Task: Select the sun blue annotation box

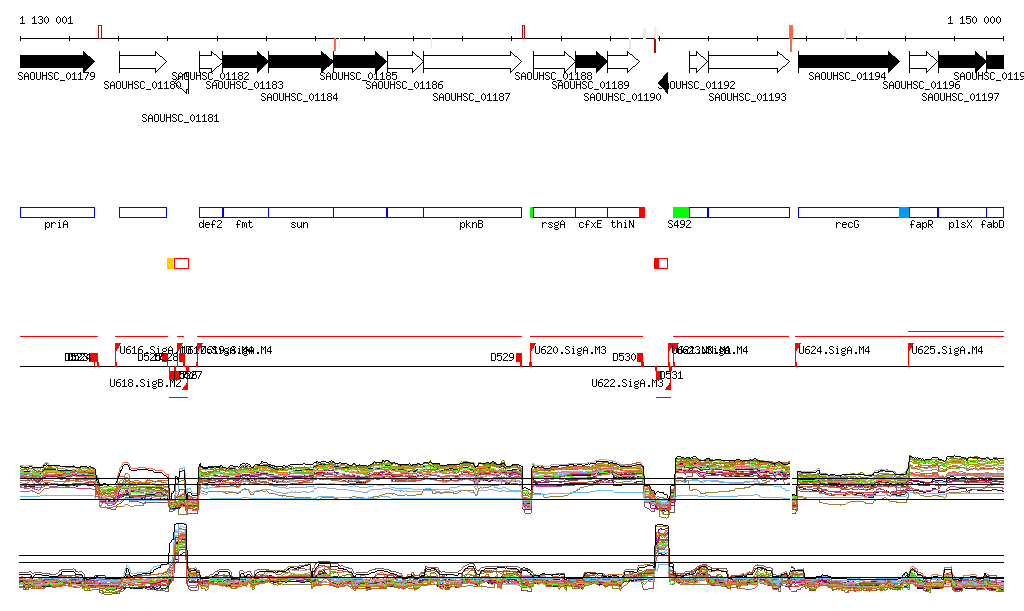Action: click(301, 212)
